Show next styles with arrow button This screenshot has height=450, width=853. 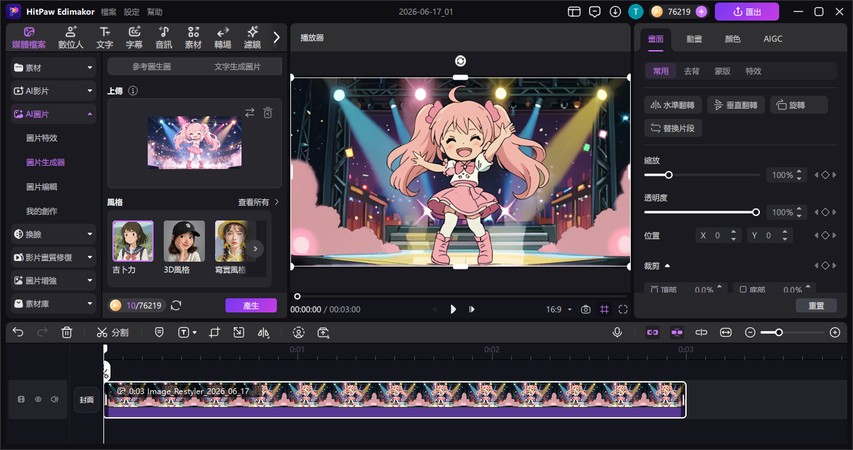[x=255, y=249]
